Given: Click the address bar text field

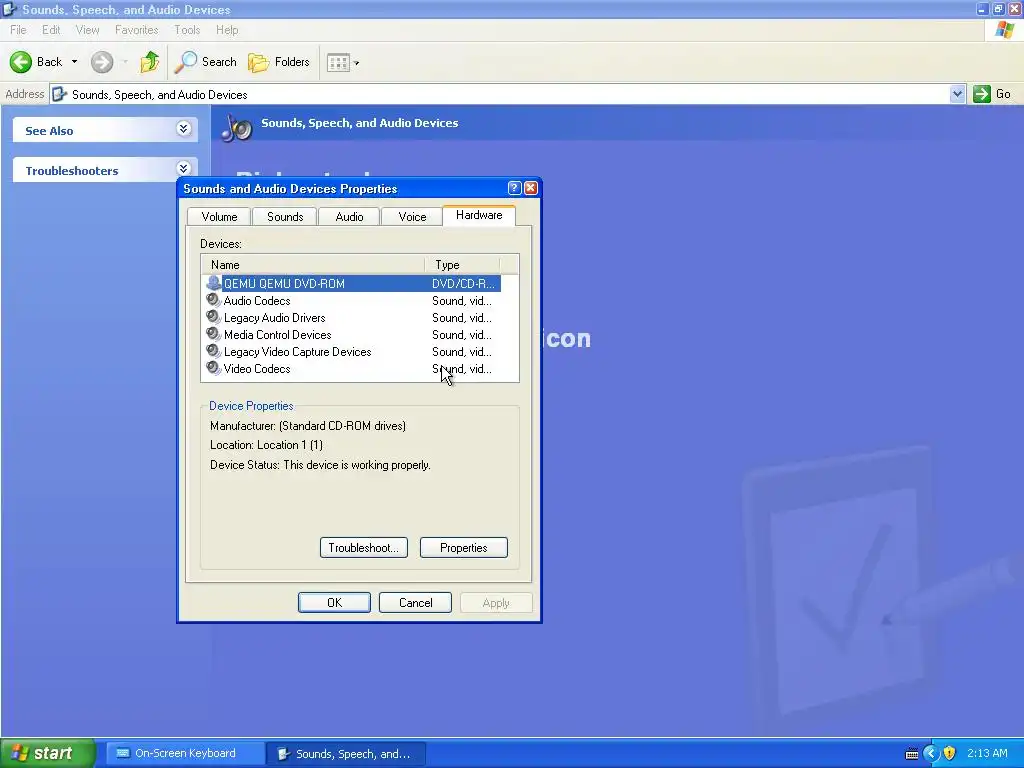Looking at the screenshot, I should pyautogui.click(x=500, y=94).
